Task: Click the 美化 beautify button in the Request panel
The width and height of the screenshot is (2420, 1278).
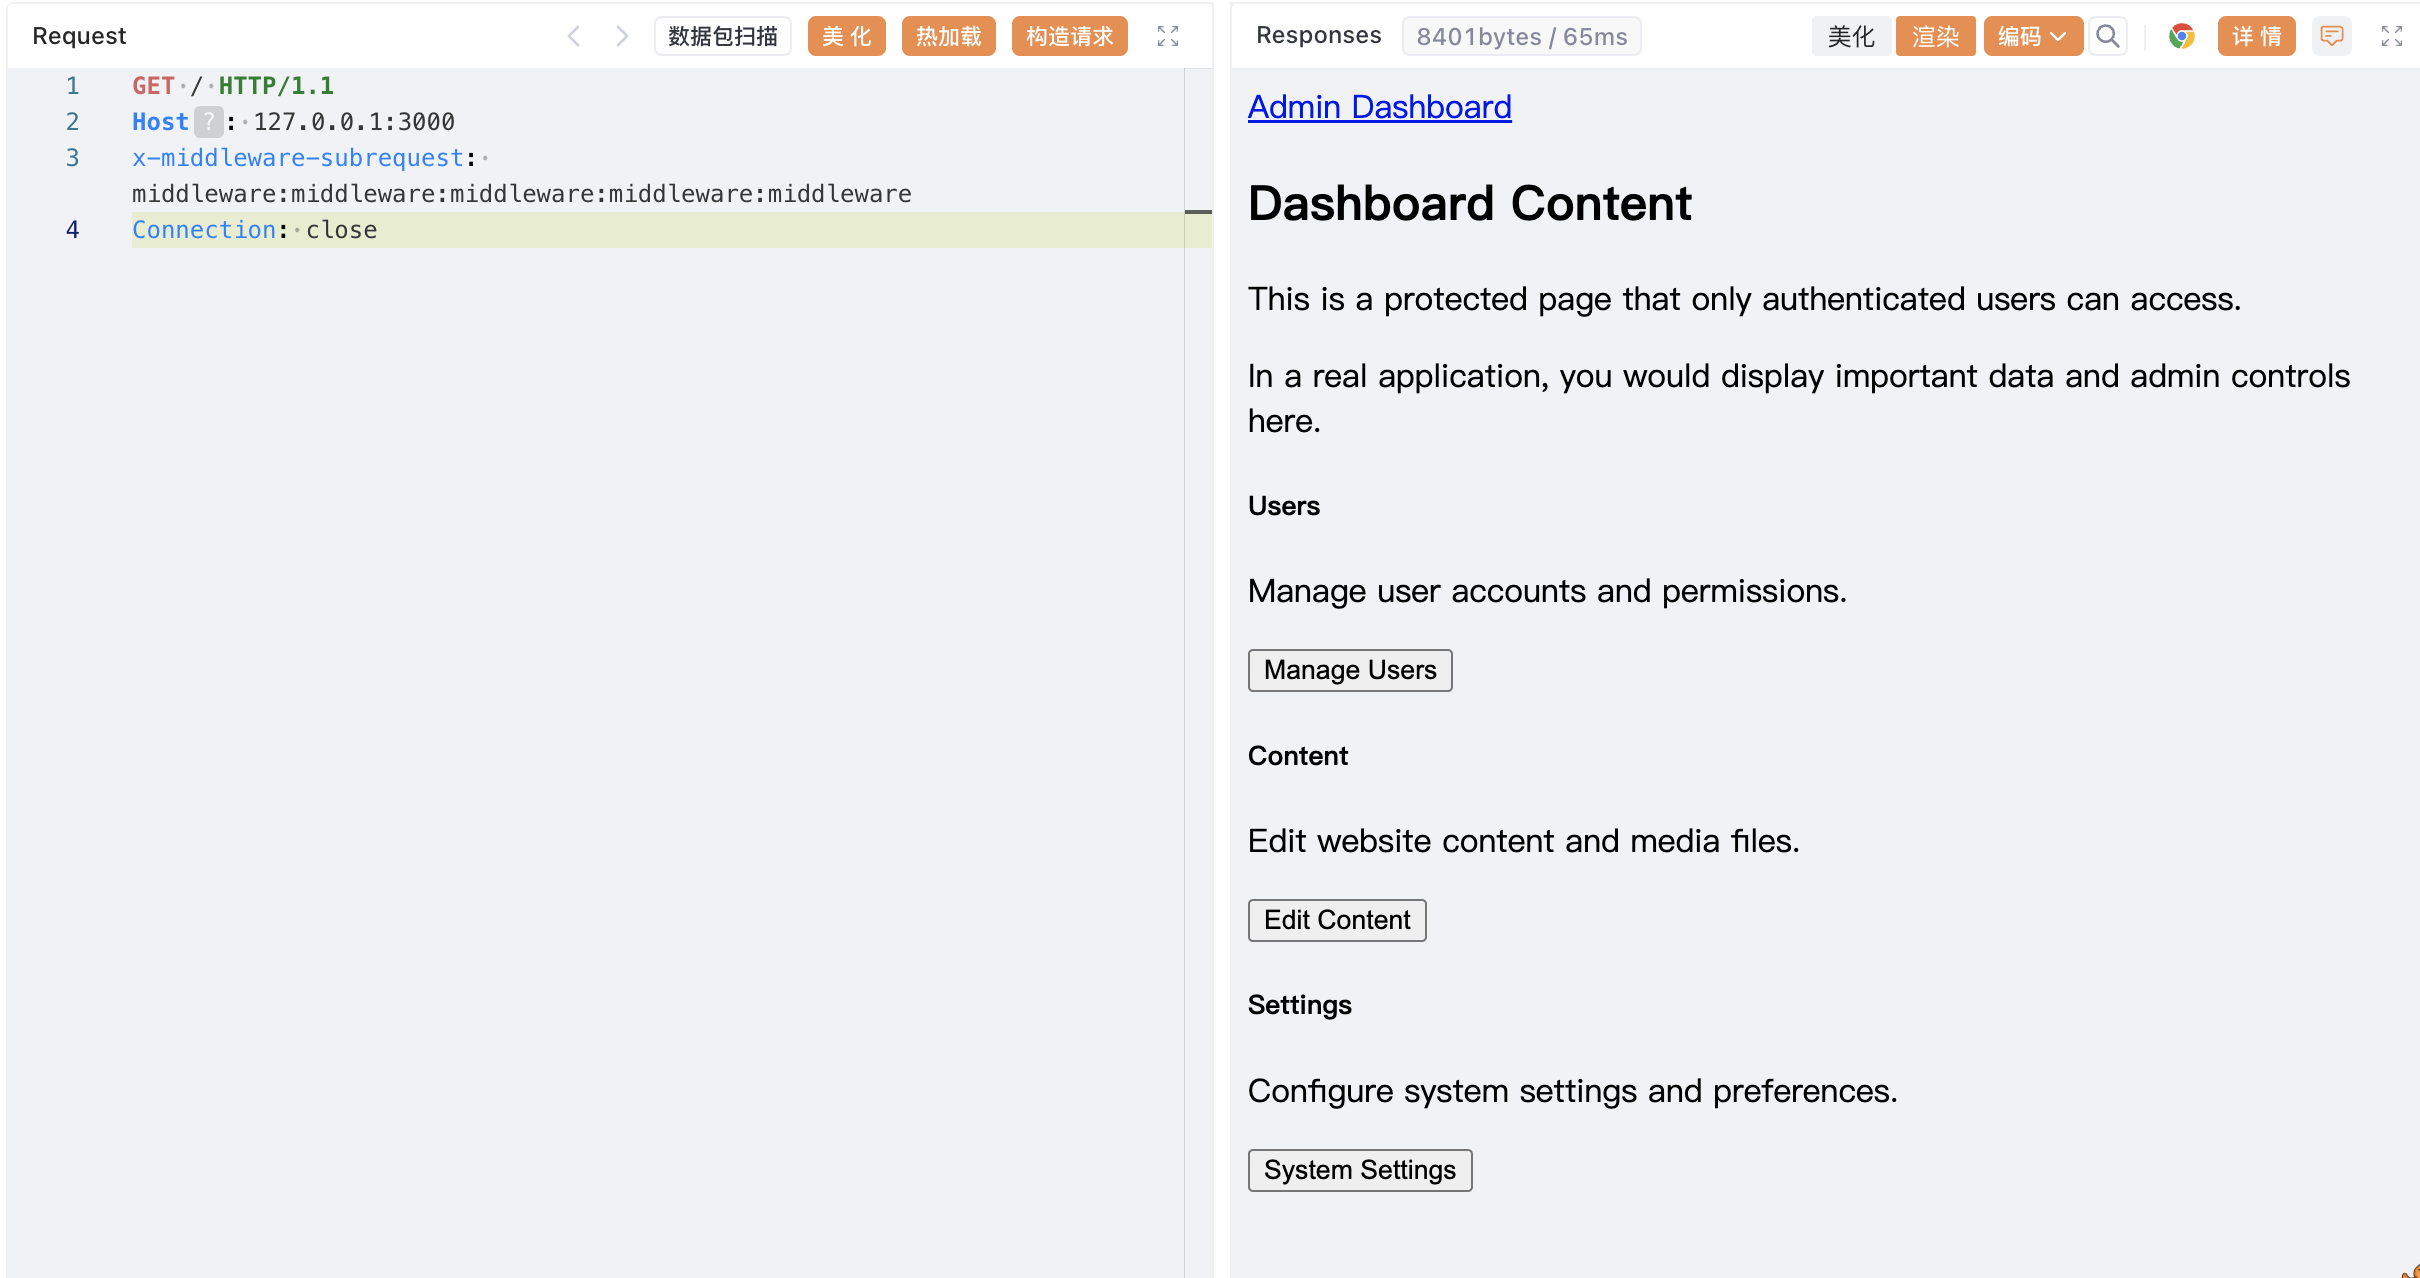Action: (846, 36)
